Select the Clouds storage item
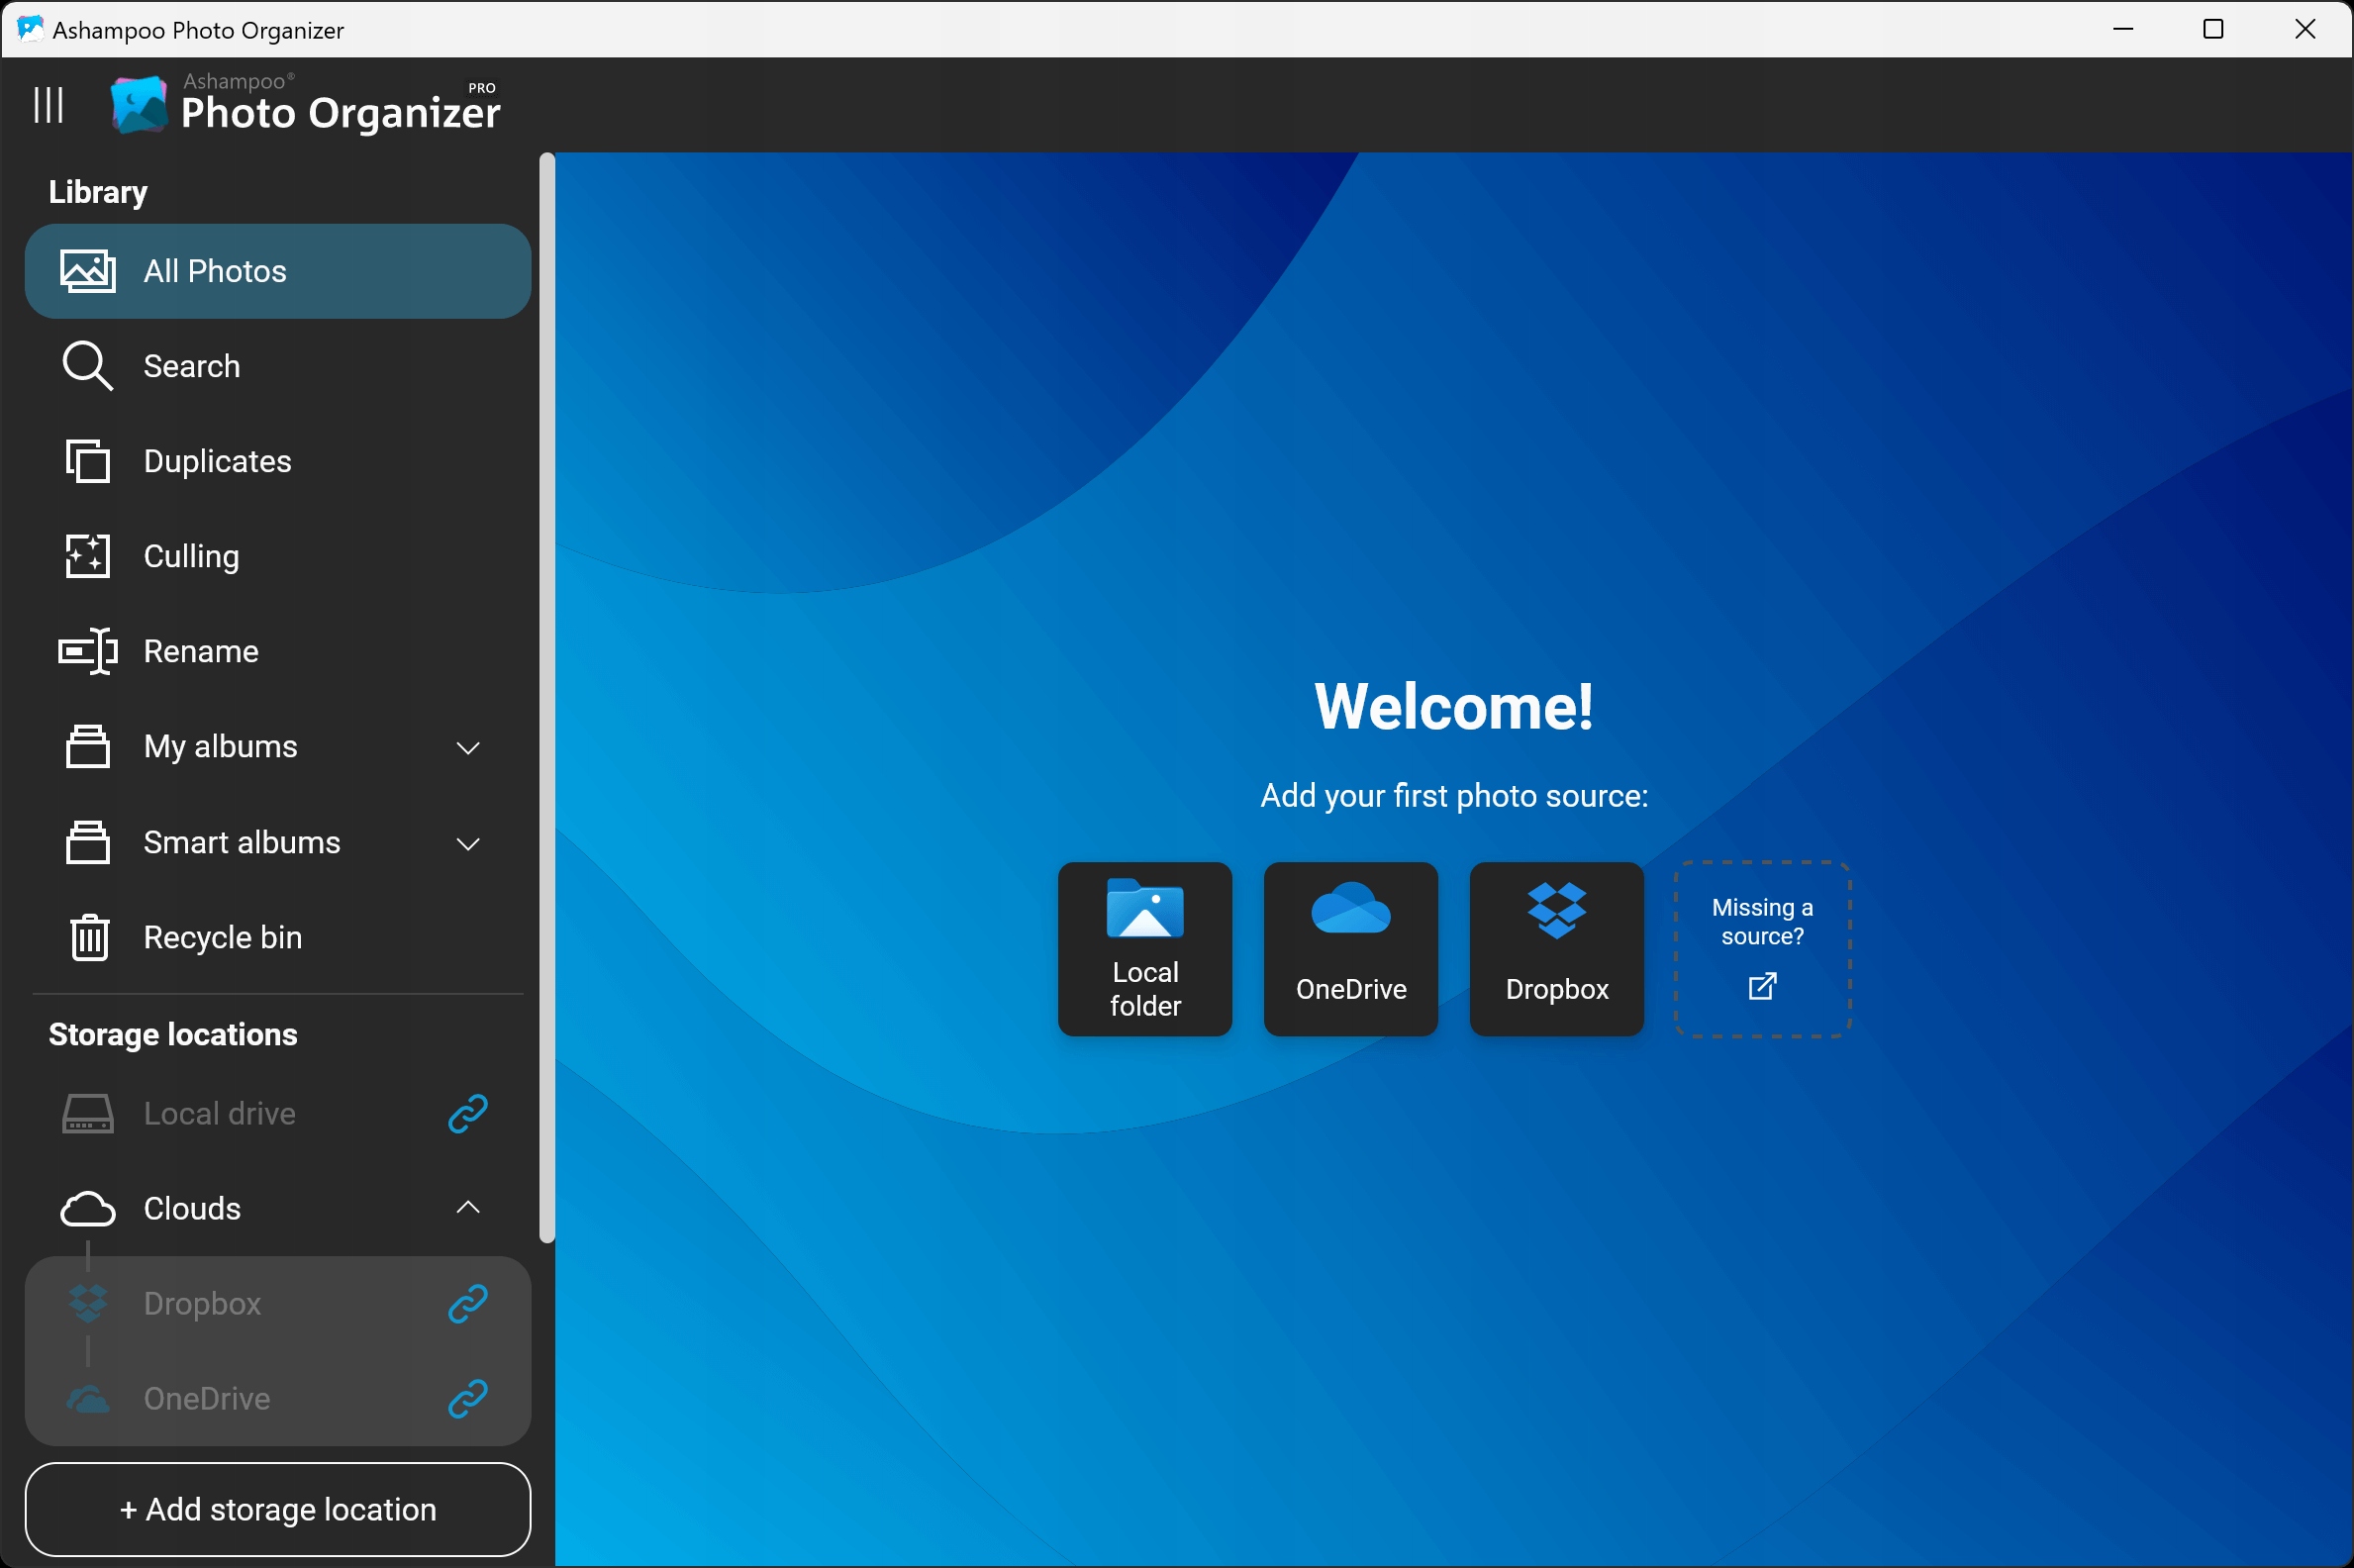 (192, 1208)
